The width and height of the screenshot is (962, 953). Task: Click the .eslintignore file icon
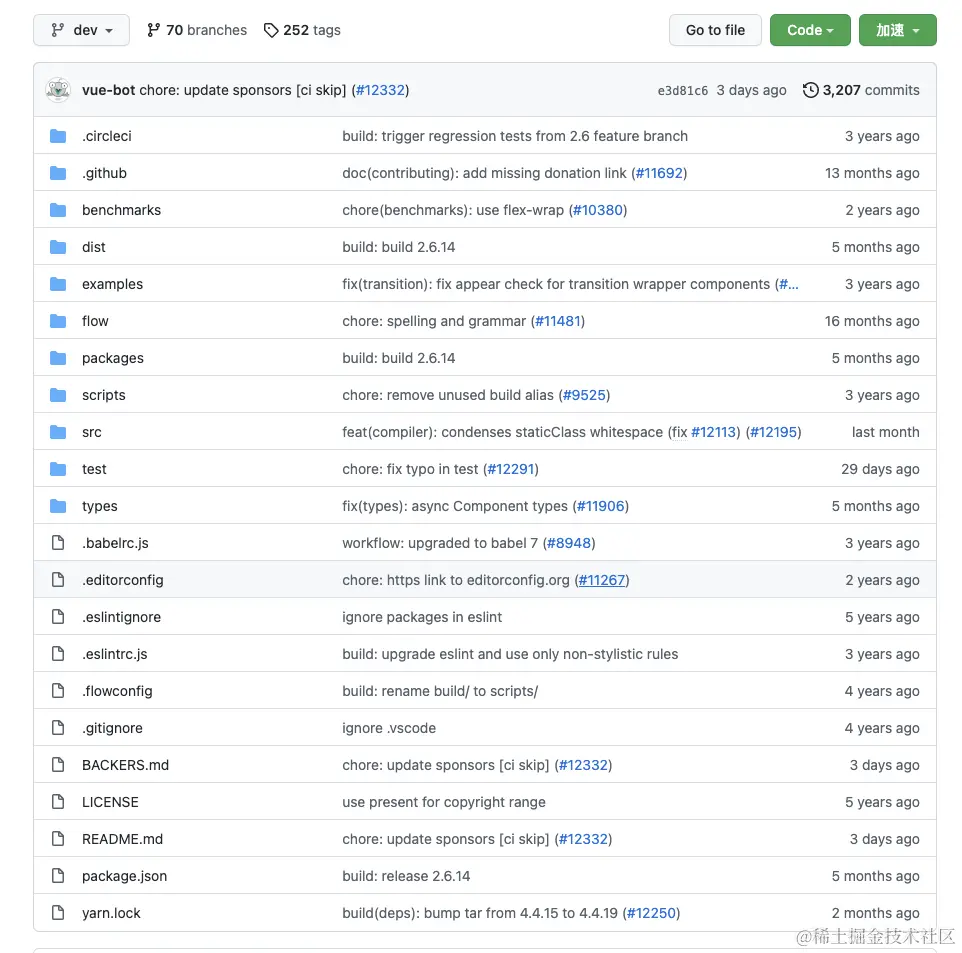coord(58,617)
